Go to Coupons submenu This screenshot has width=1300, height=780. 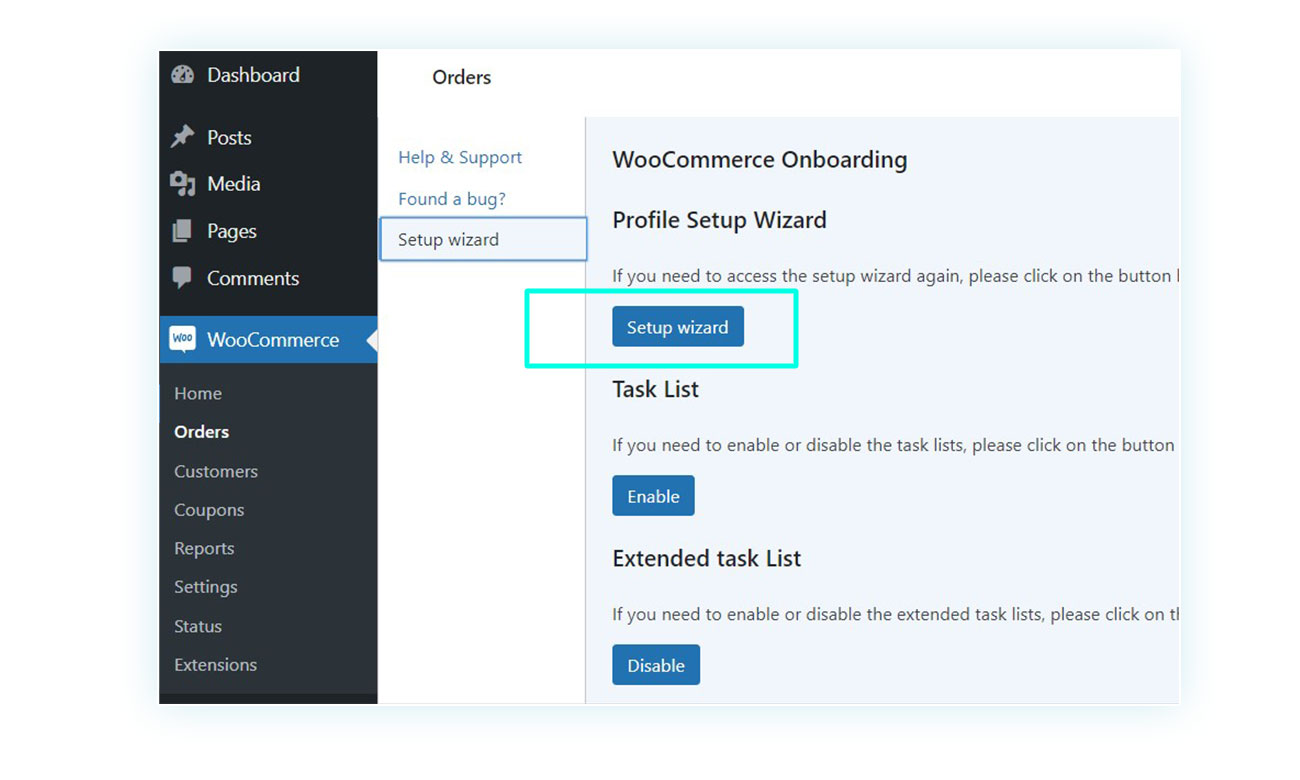point(209,510)
